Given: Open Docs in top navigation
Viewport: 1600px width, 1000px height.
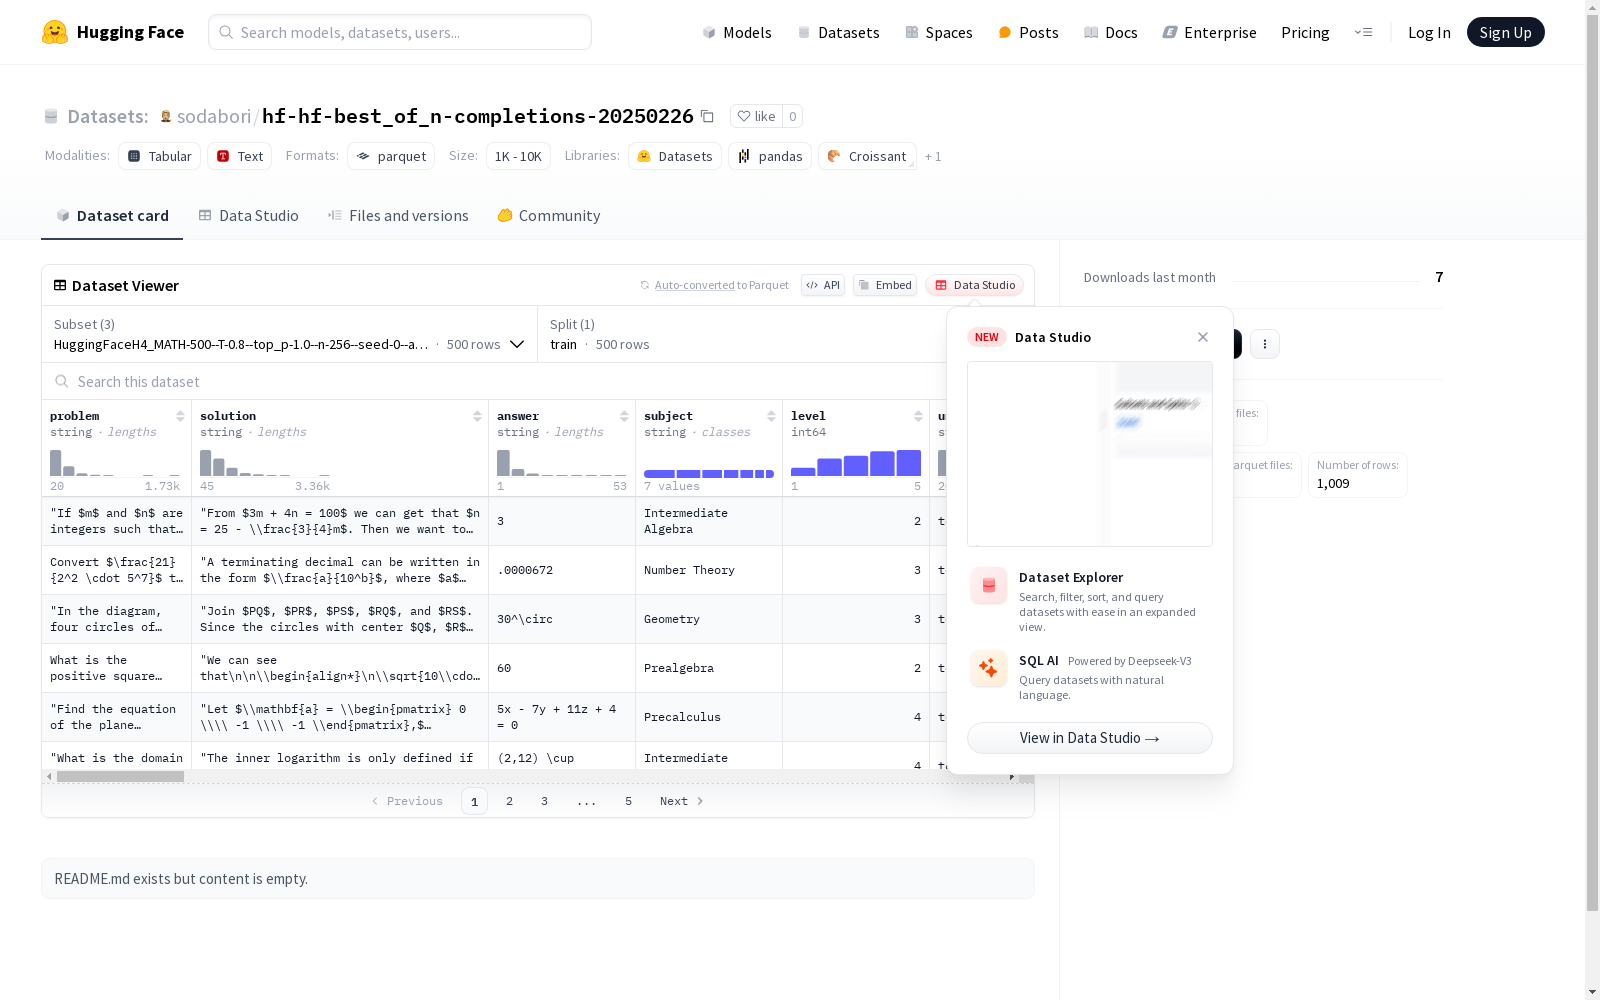Looking at the screenshot, I should [1111, 32].
